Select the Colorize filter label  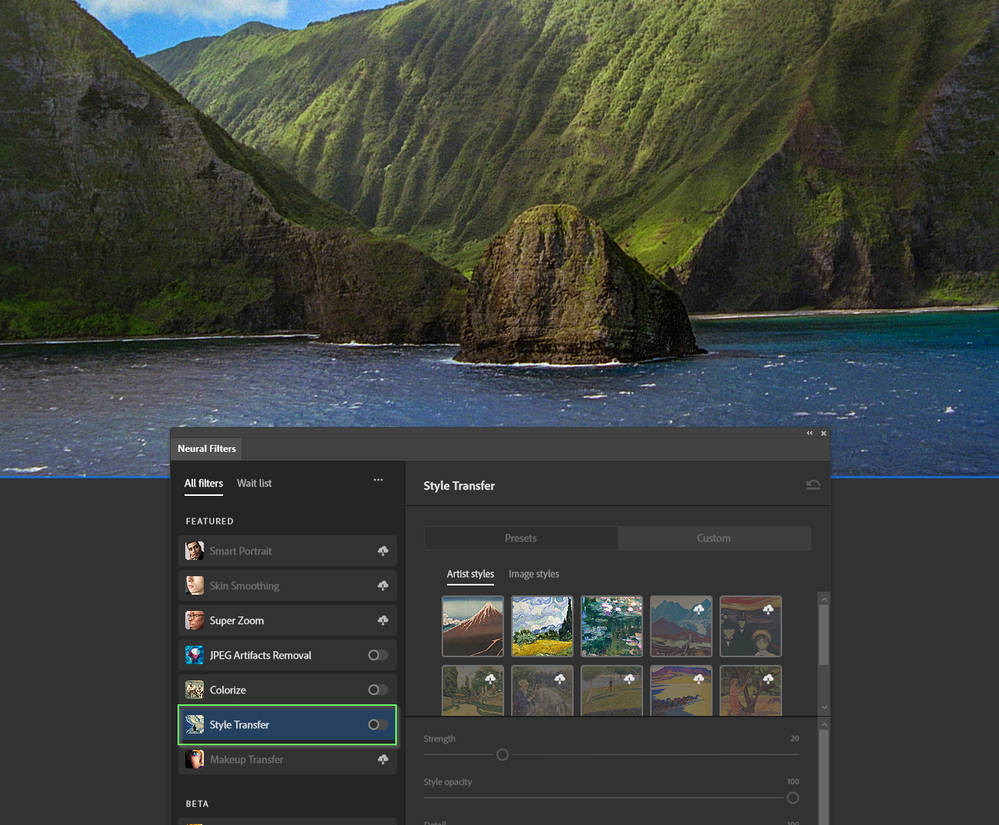pyautogui.click(x=227, y=690)
